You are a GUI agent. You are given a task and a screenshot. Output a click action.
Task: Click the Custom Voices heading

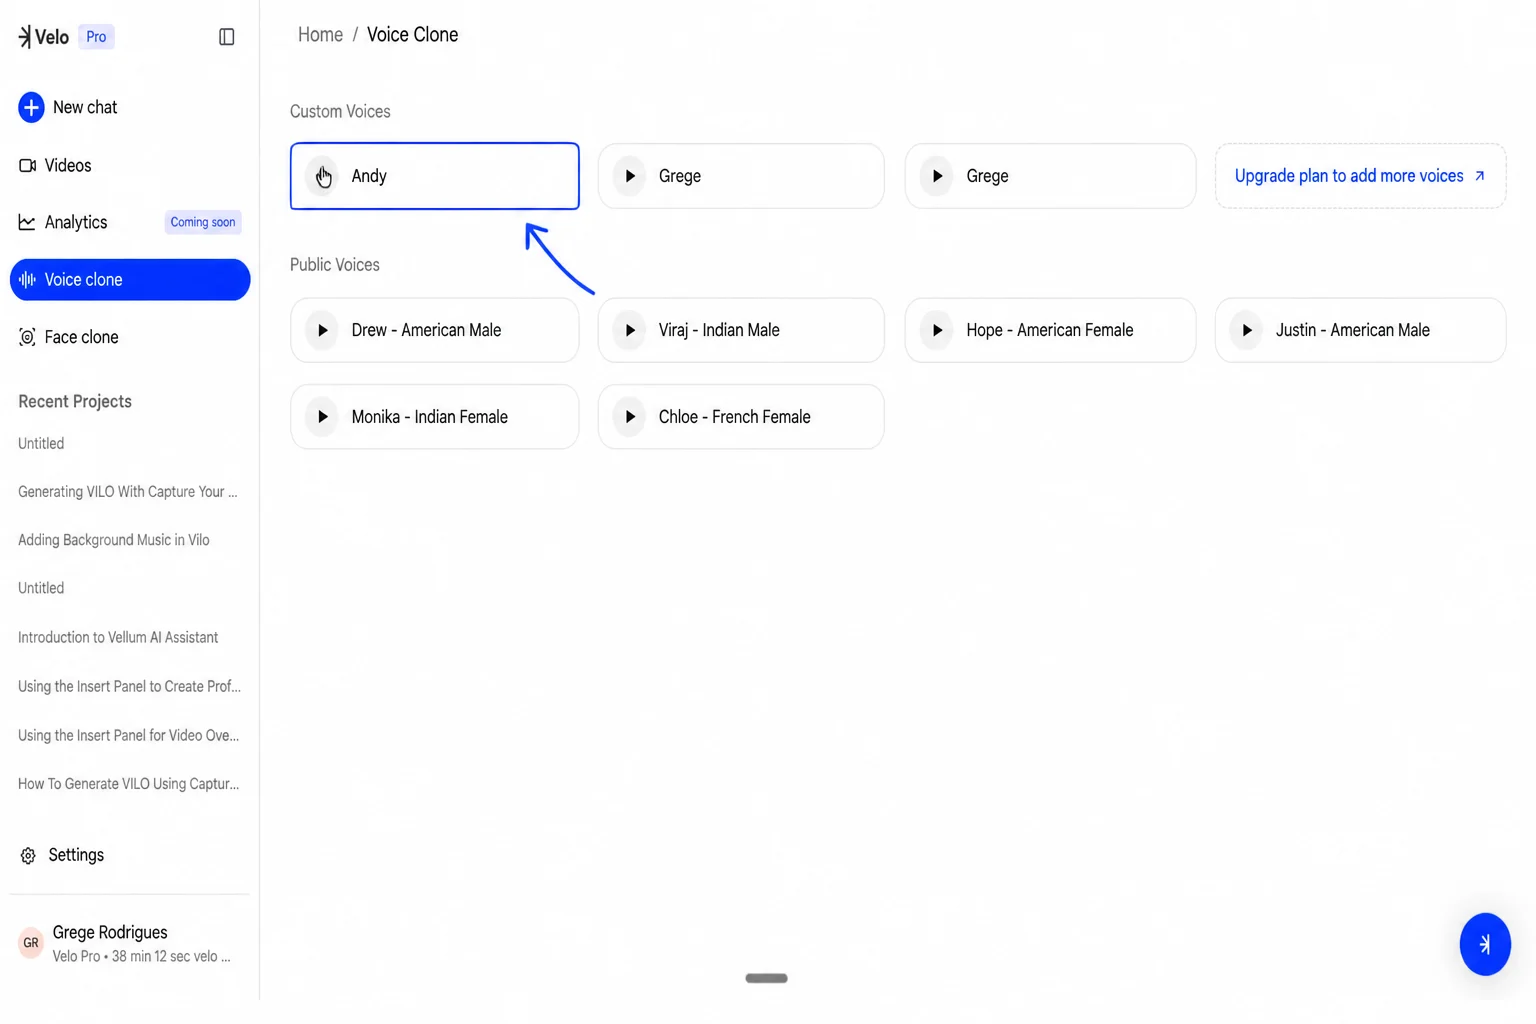[x=340, y=112]
